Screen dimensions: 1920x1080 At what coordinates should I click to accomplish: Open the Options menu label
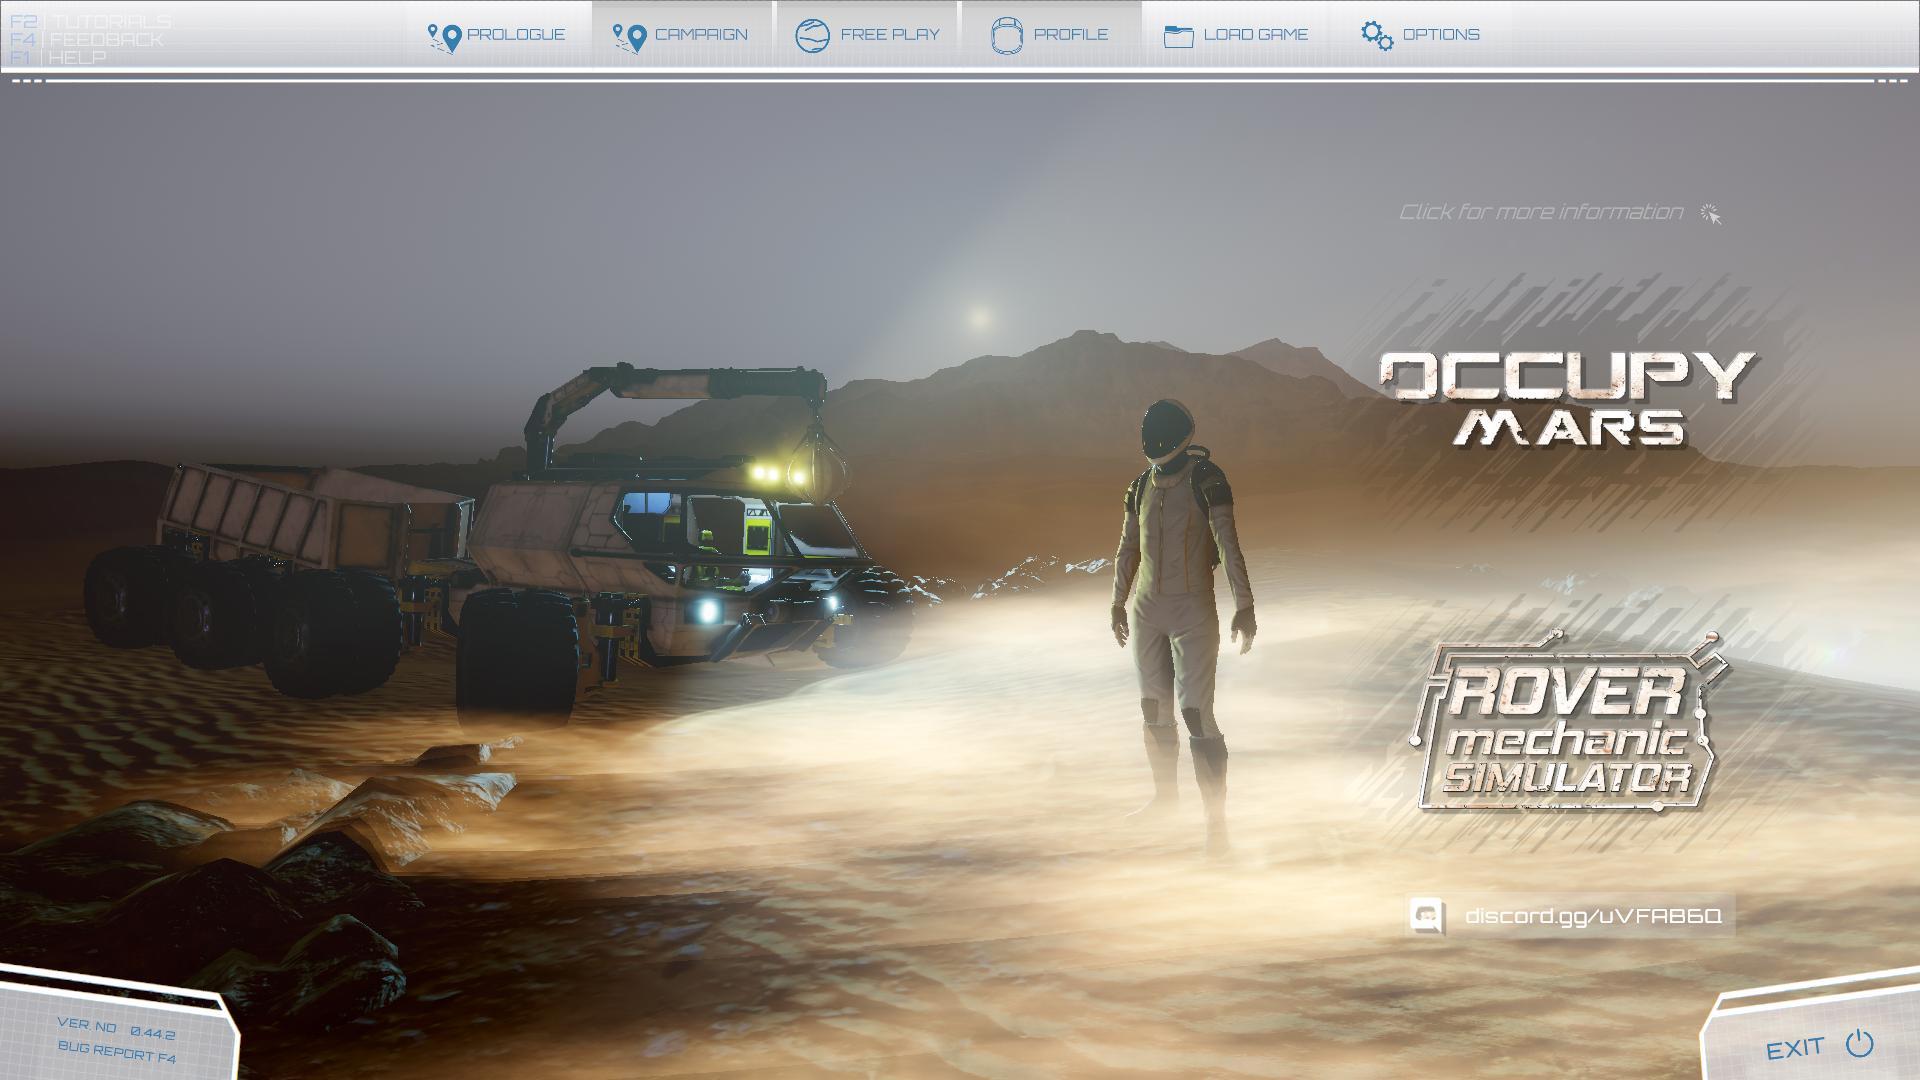click(1441, 34)
